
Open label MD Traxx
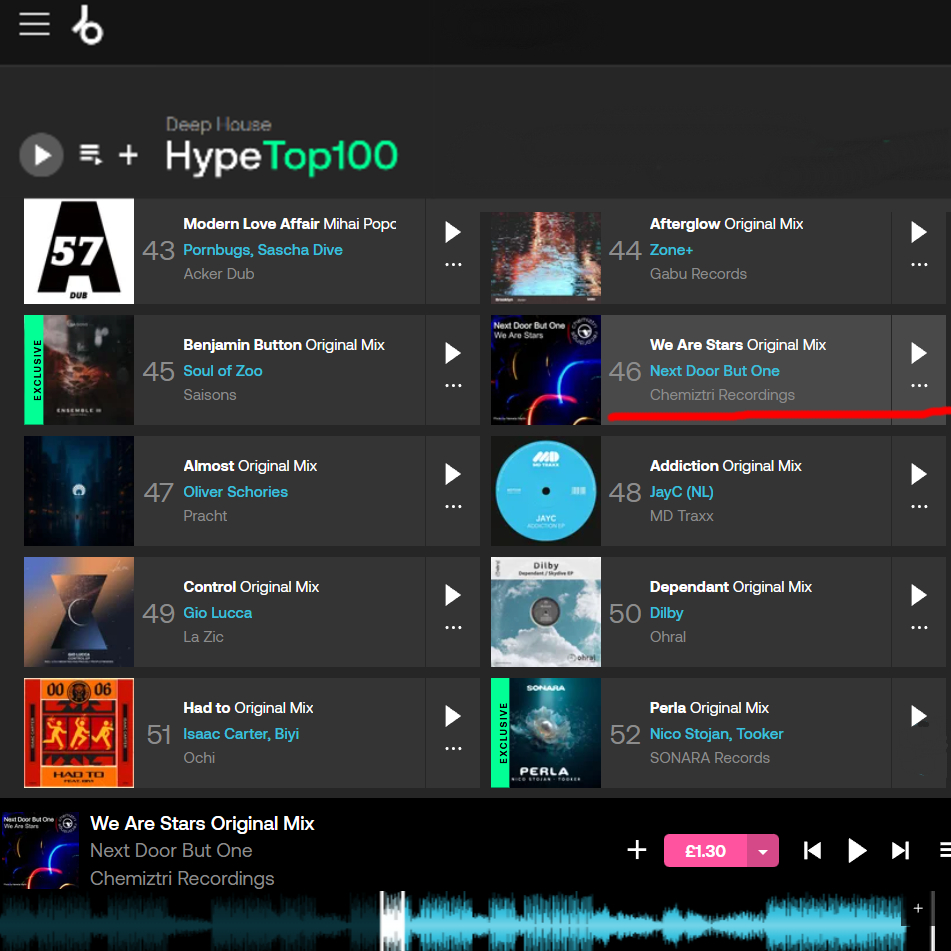click(x=682, y=516)
